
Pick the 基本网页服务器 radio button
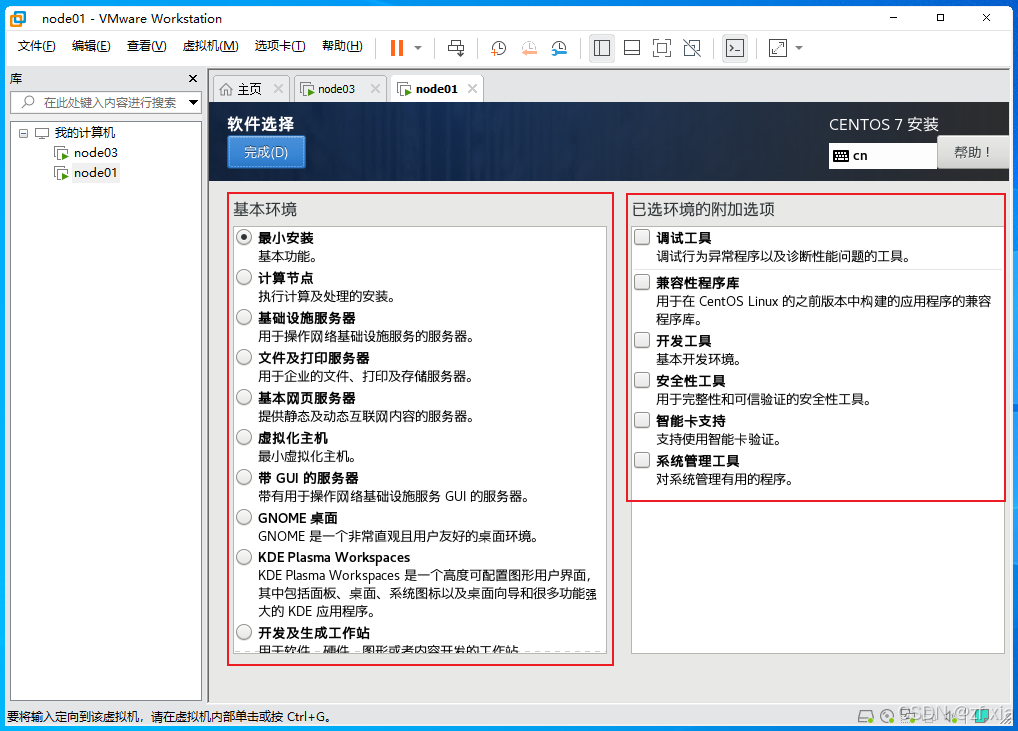pyautogui.click(x=244, y=397)
